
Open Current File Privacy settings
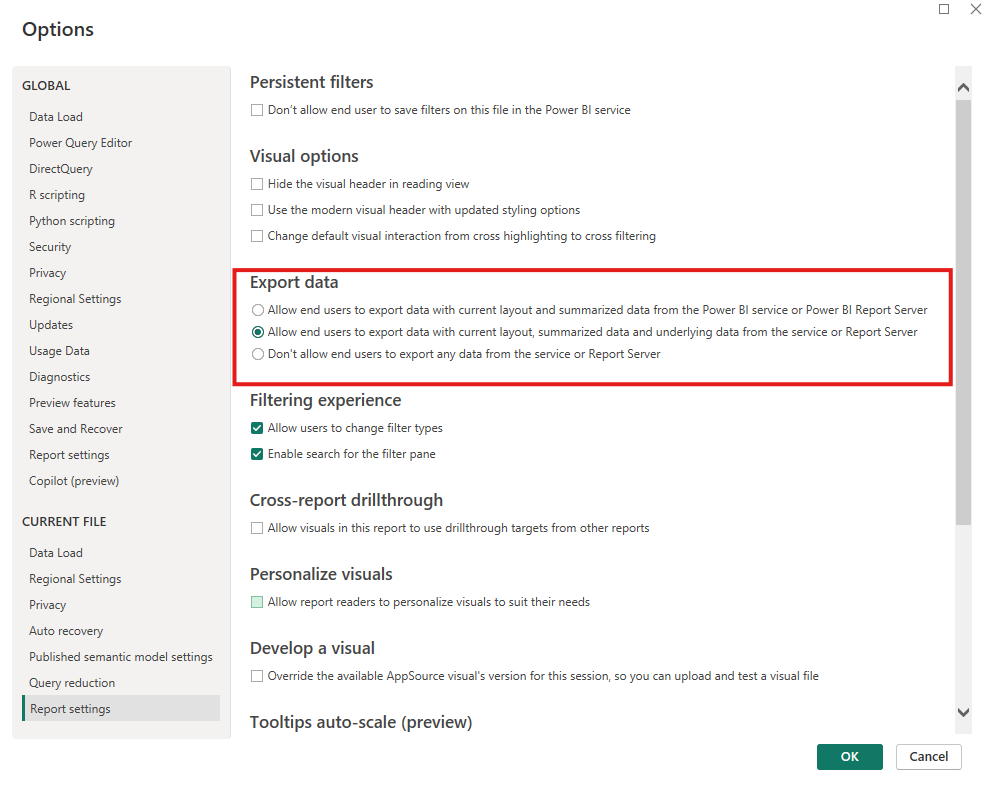47,605
